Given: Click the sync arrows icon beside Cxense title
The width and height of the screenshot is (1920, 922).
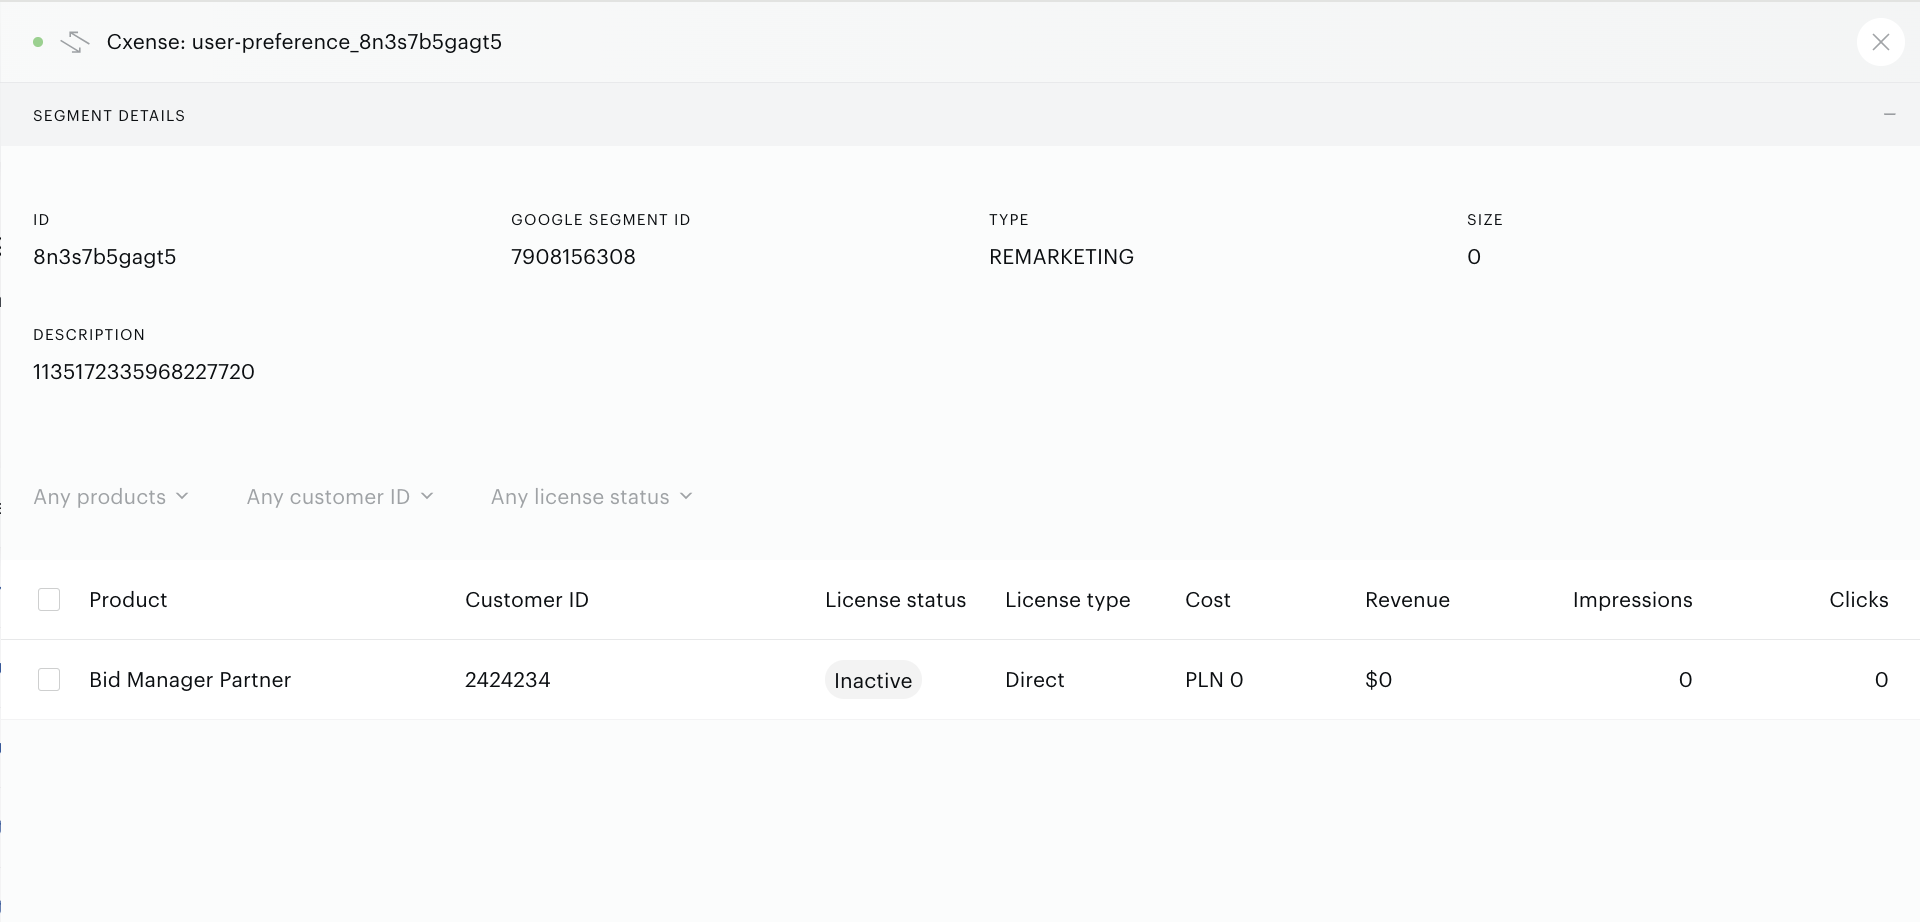Looking at the screenshot, I should coord(75,42).
